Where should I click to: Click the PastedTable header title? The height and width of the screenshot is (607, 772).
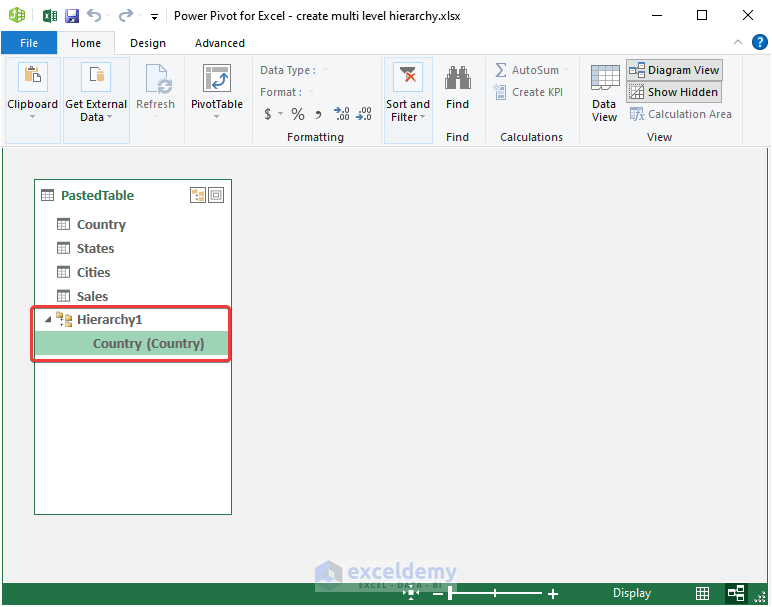pyautogui.click(x=97, y=195)
